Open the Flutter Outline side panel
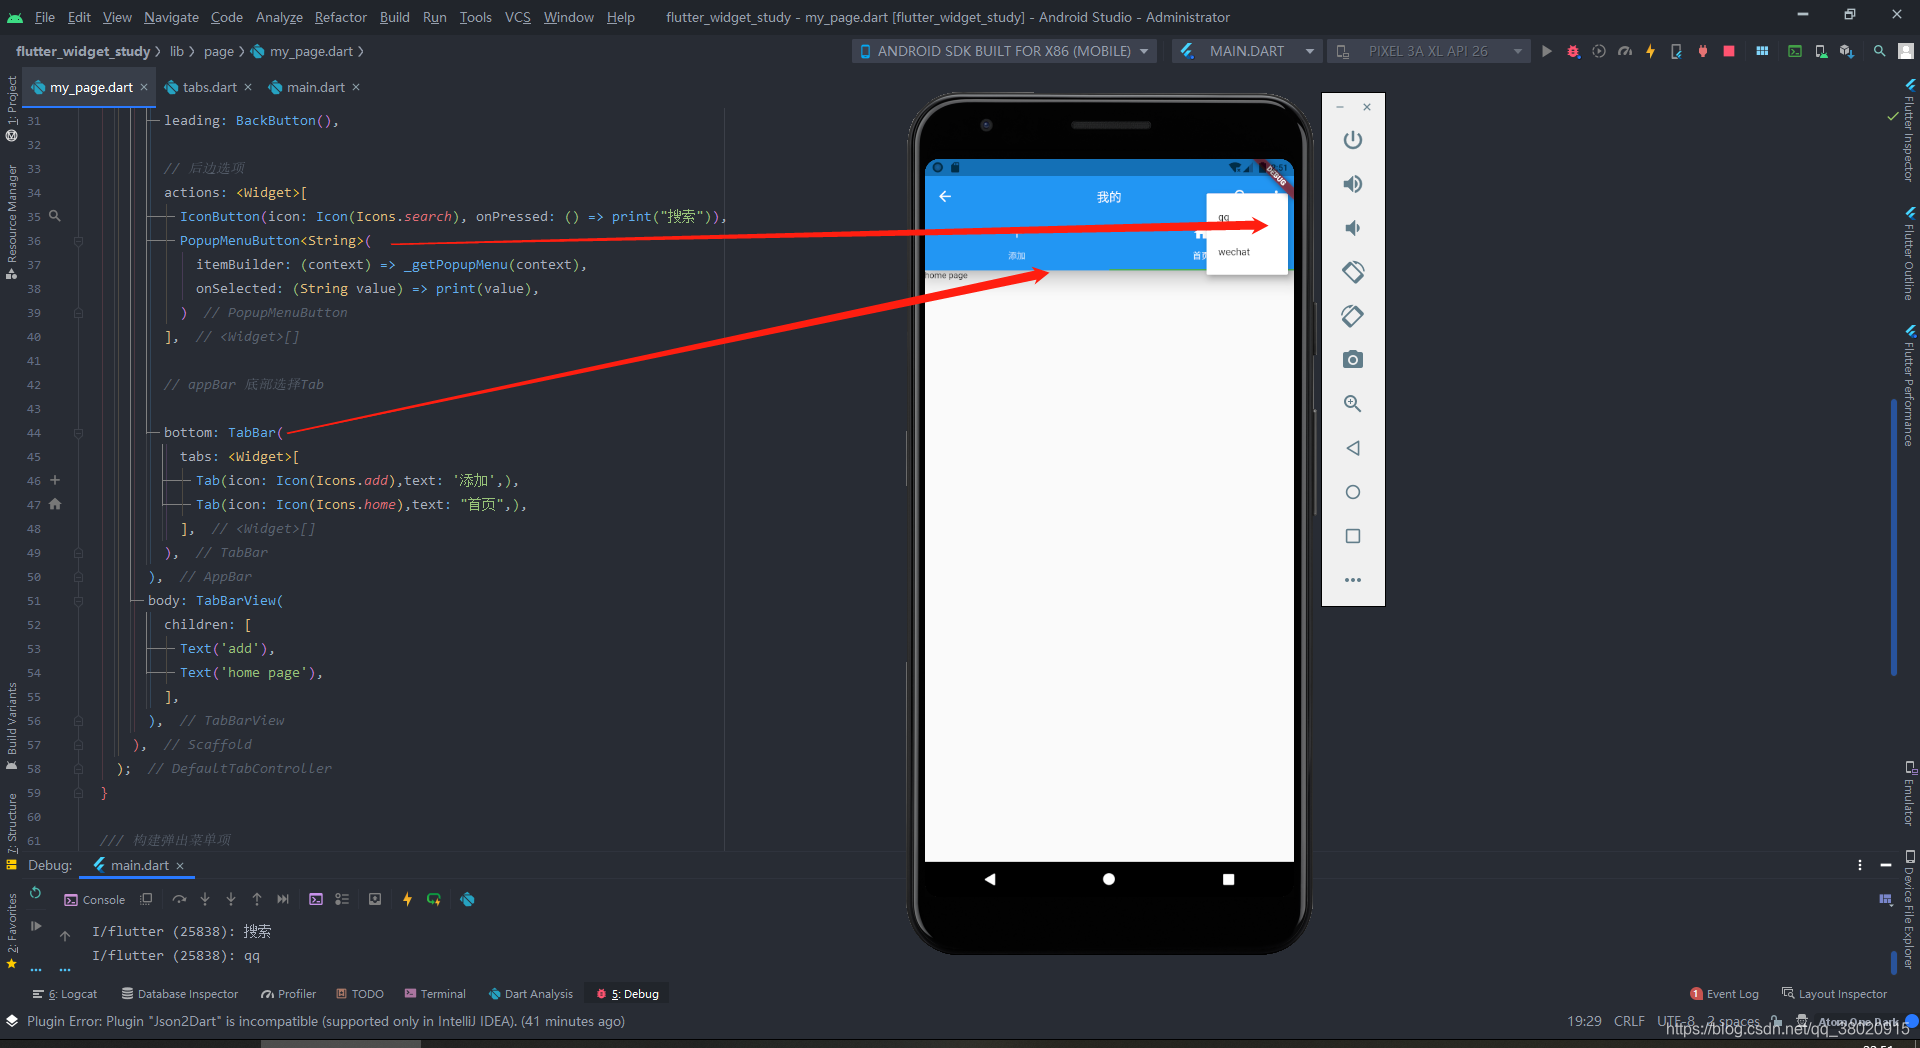This screenshot has width=1920, height=1048. (1909, 255)
